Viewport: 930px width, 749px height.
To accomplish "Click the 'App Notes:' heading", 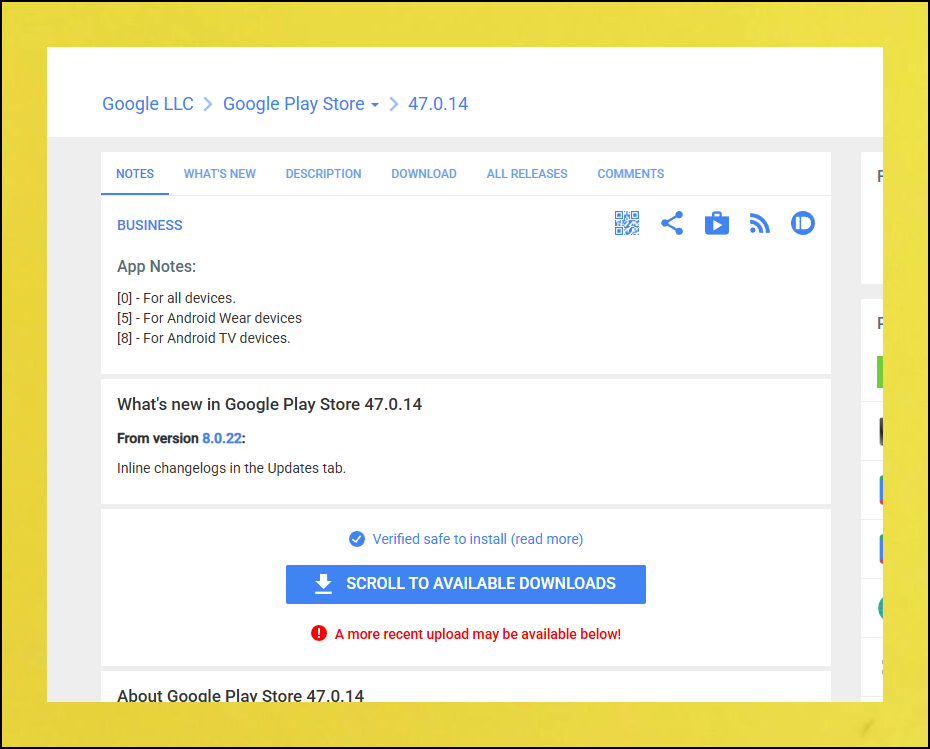I will click(x=157, y=266).
